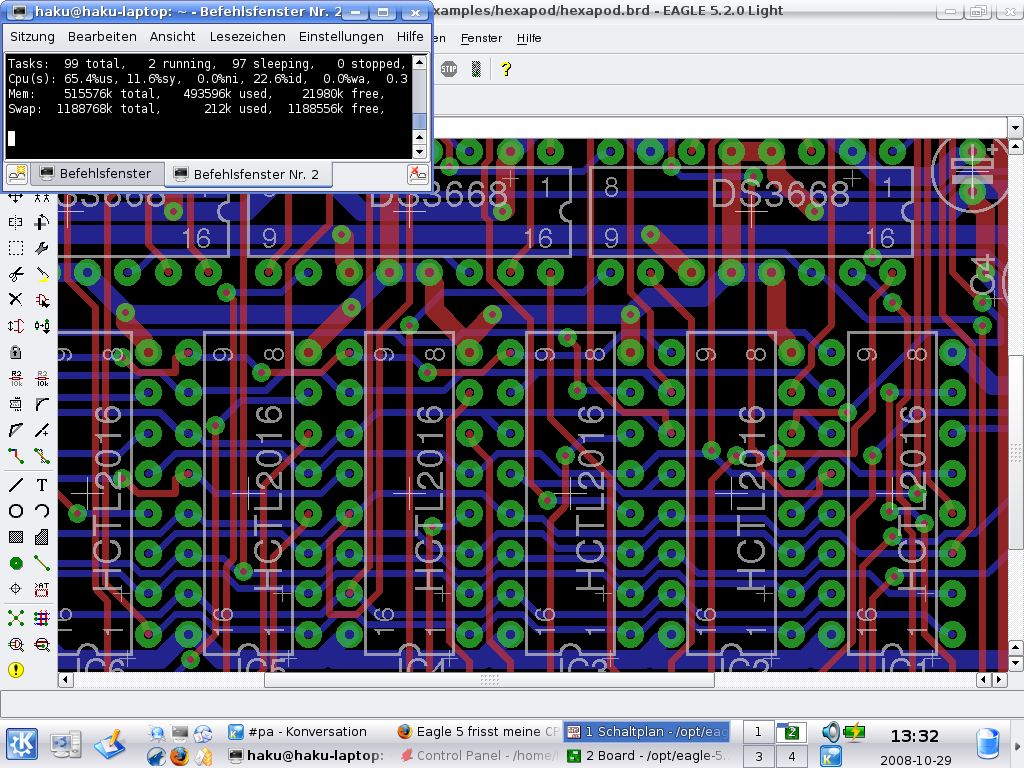Select the Cut scissors tool

coord(16,274)
